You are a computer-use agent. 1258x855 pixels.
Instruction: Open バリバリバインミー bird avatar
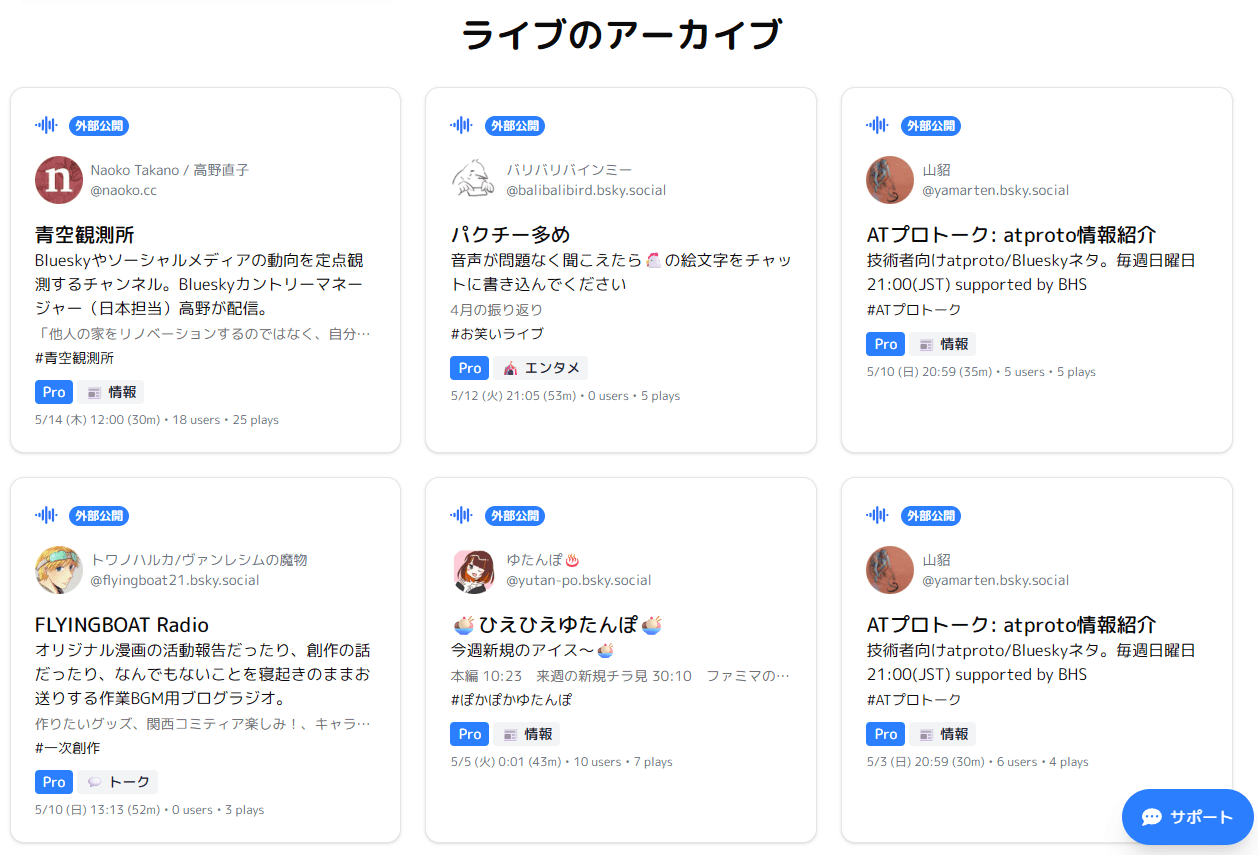[x=474, y=180]
